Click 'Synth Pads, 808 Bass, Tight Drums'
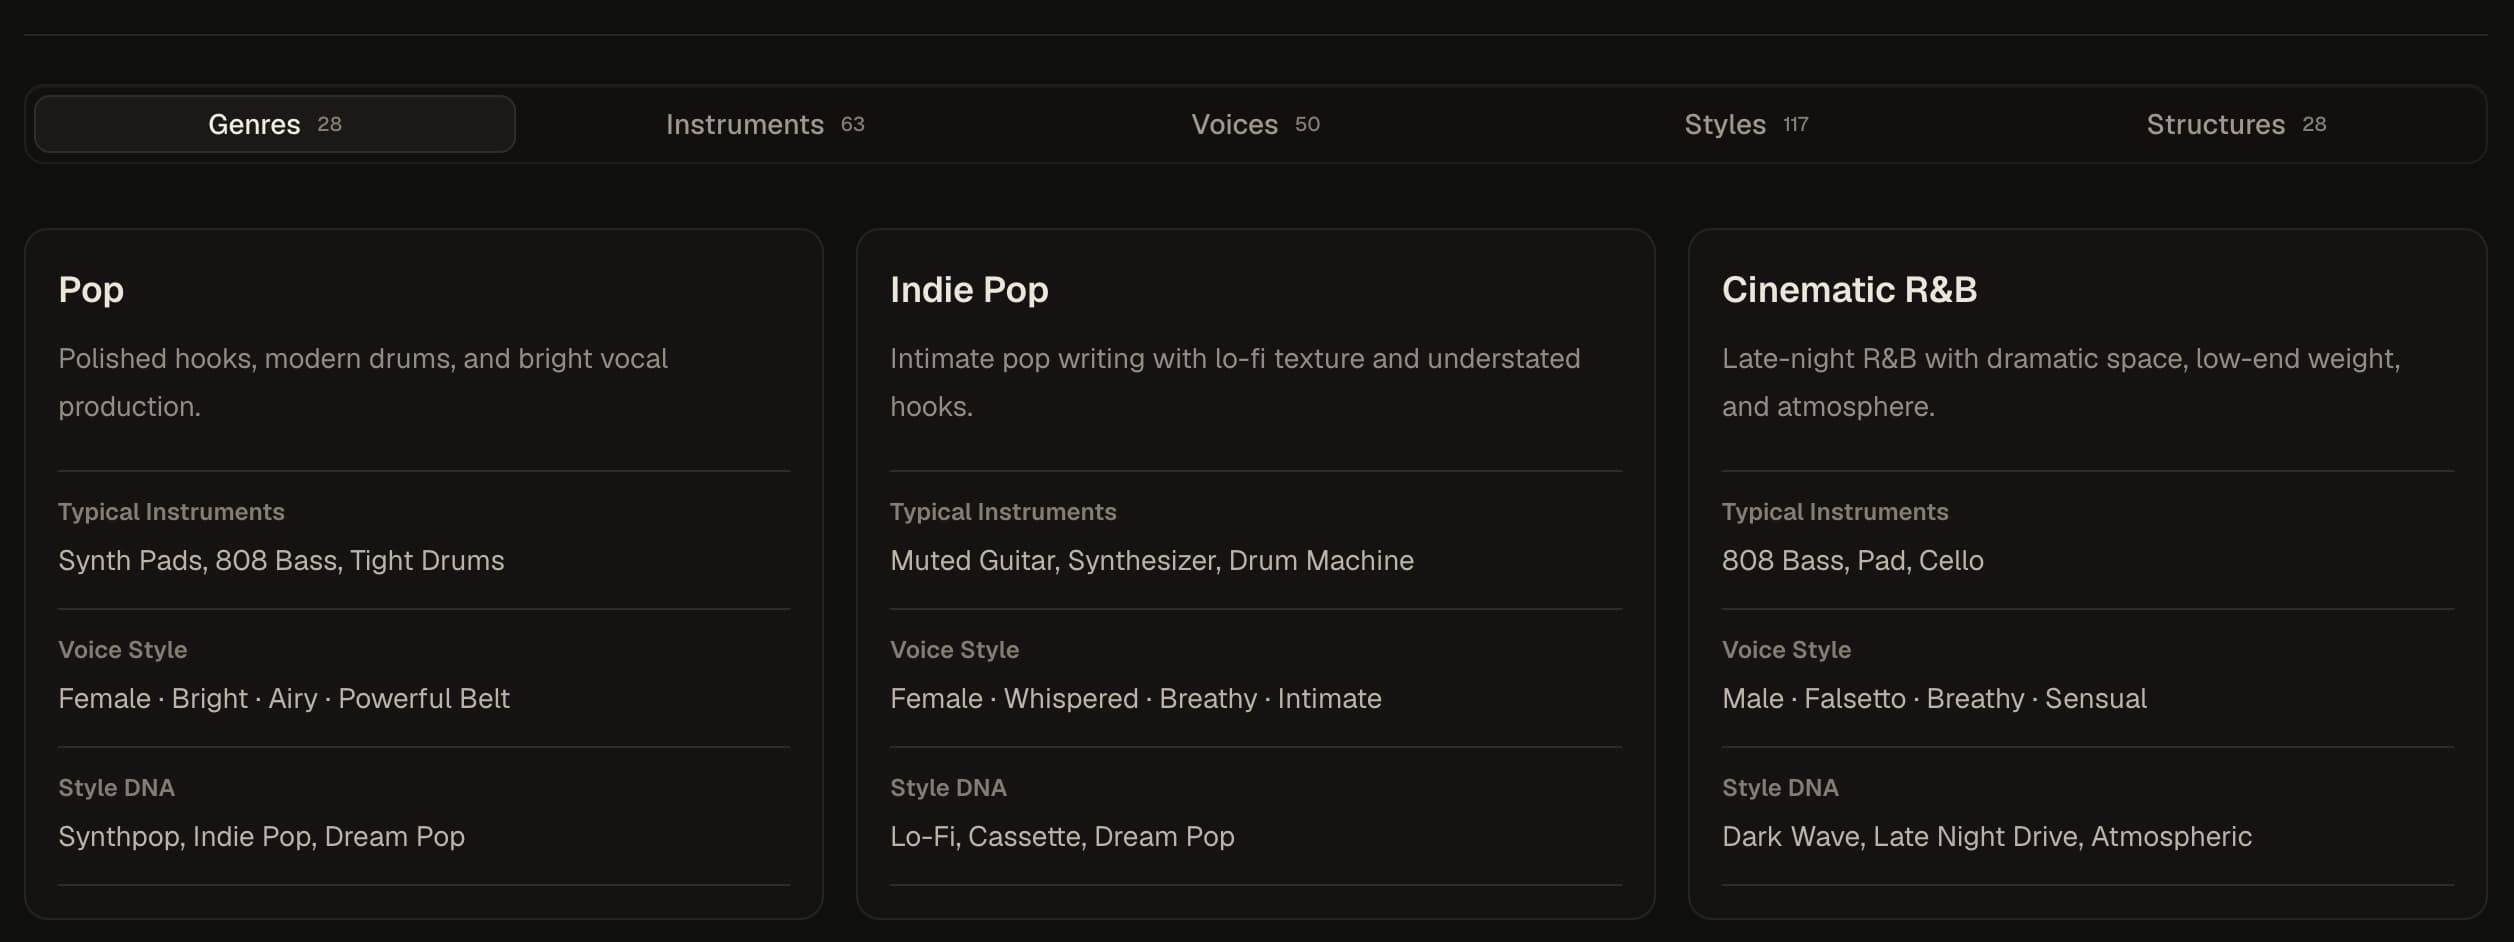The height and width of the screenshot is (942, 2514). coord(281,560)
